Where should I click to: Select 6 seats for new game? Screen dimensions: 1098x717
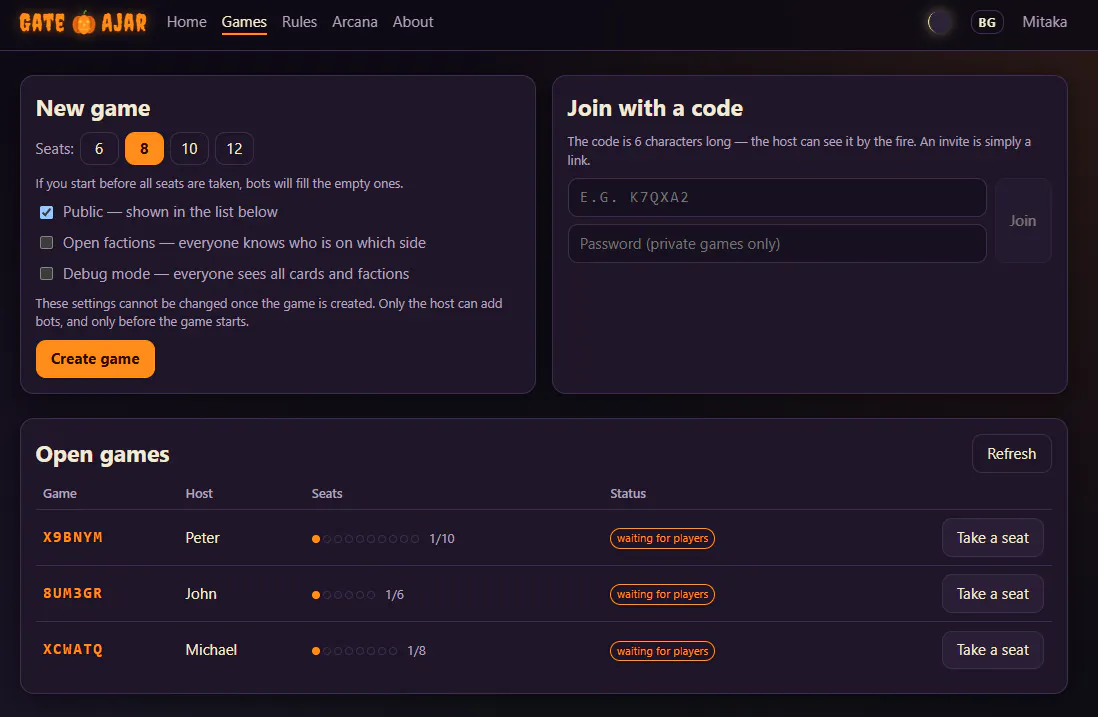click(99, 148)
